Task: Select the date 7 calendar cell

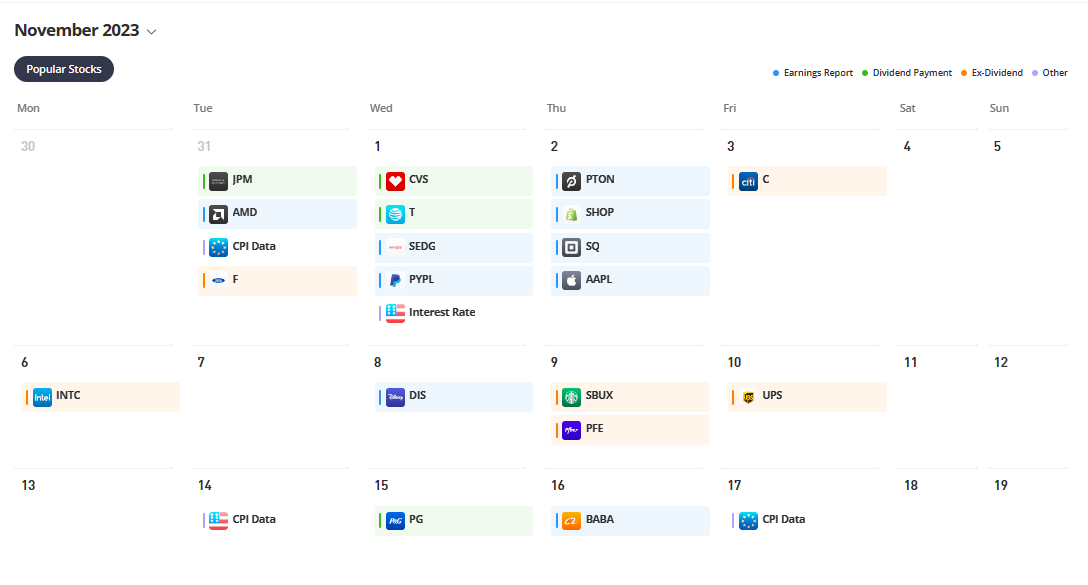Action: tap(270, 395)
